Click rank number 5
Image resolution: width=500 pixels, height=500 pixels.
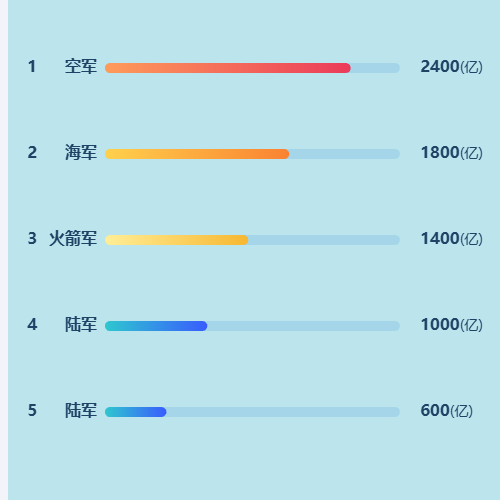[32, 410]
